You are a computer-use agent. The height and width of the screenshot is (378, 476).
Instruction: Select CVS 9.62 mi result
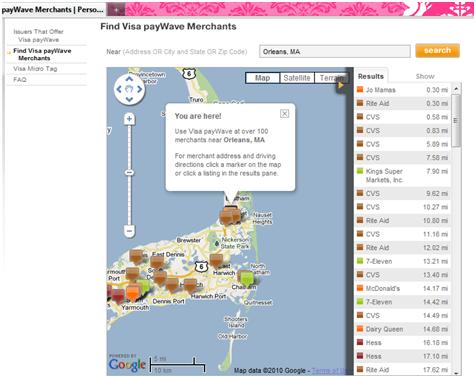click(x=403, y=194)
